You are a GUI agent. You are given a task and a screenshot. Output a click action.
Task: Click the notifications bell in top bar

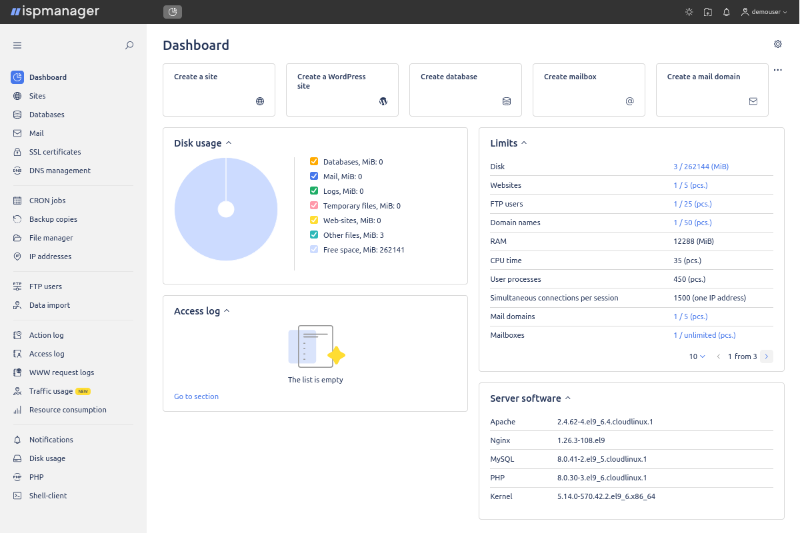pyautogui.click(x=726, y=12)
